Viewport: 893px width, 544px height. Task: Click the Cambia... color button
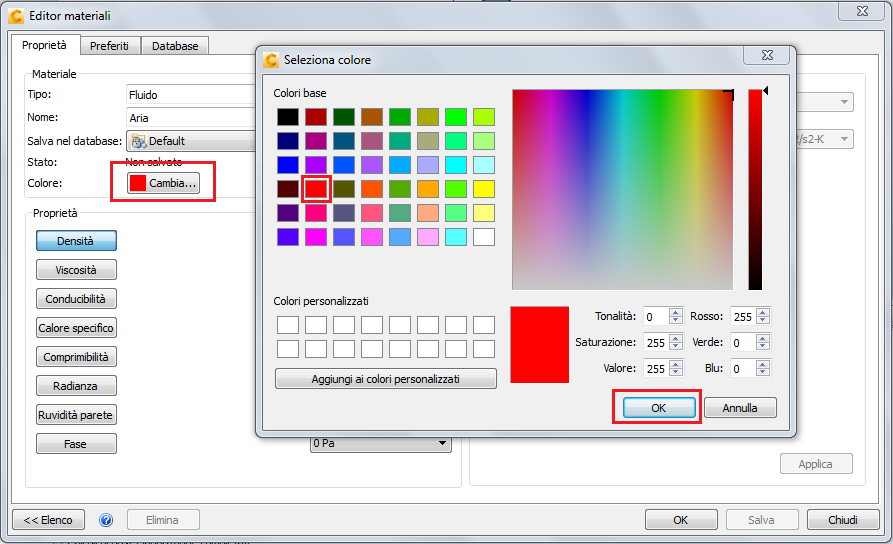tap(163, 183)
